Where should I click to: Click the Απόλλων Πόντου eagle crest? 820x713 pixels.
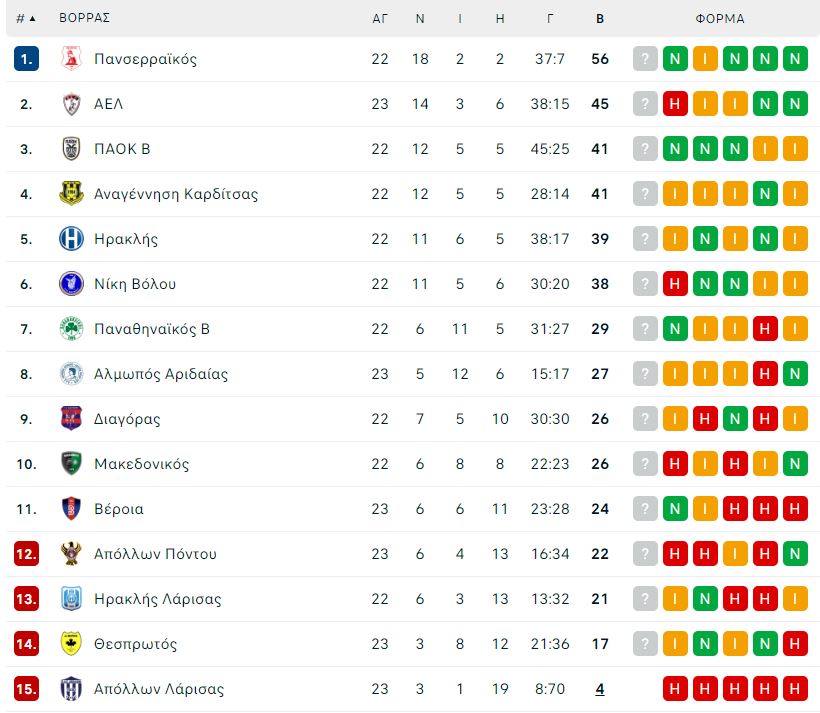[x=72, y=553]
